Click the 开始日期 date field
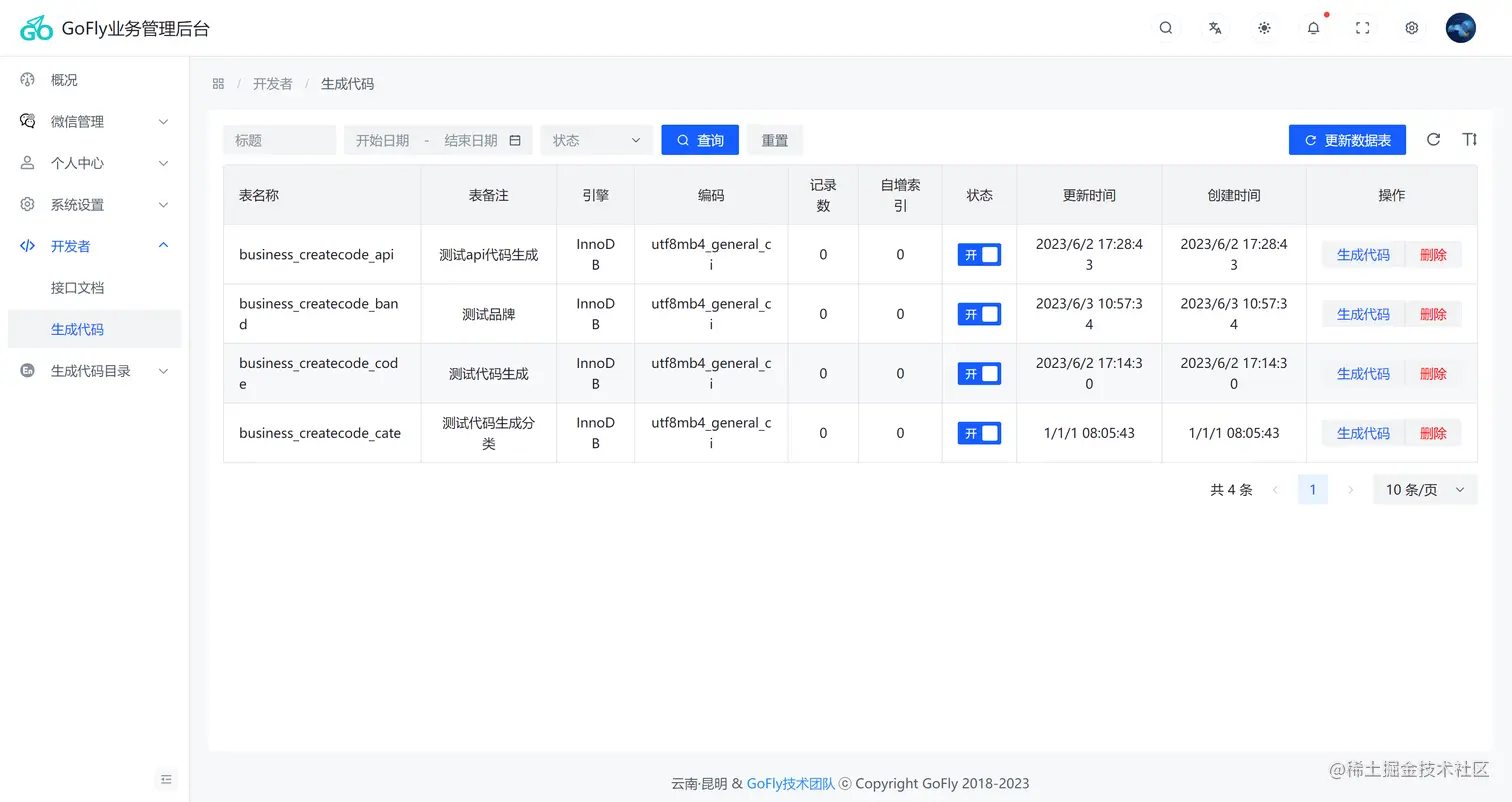Viewport: 1512px width, 802px height. 383,140
